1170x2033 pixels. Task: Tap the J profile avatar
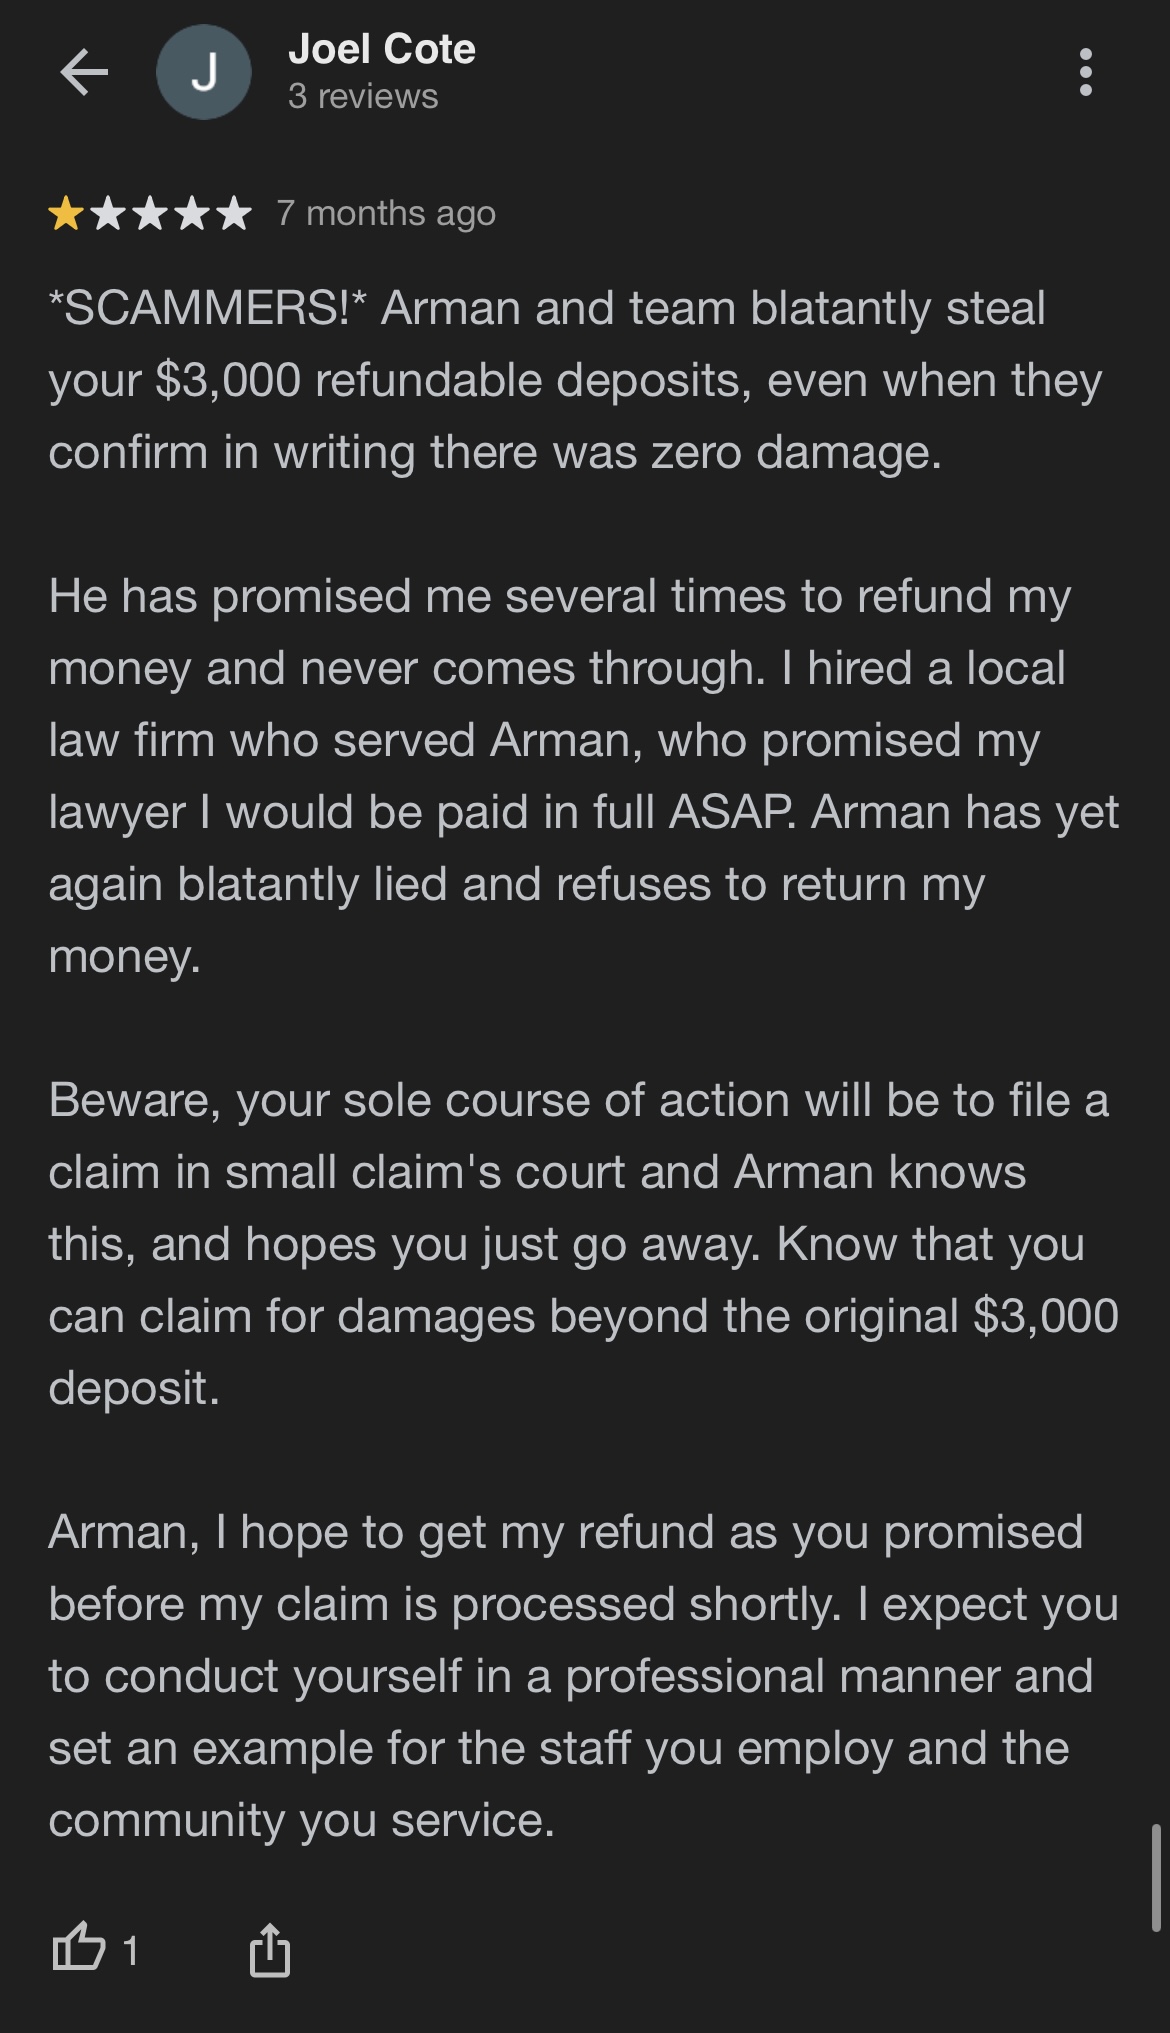click(204, 72)
